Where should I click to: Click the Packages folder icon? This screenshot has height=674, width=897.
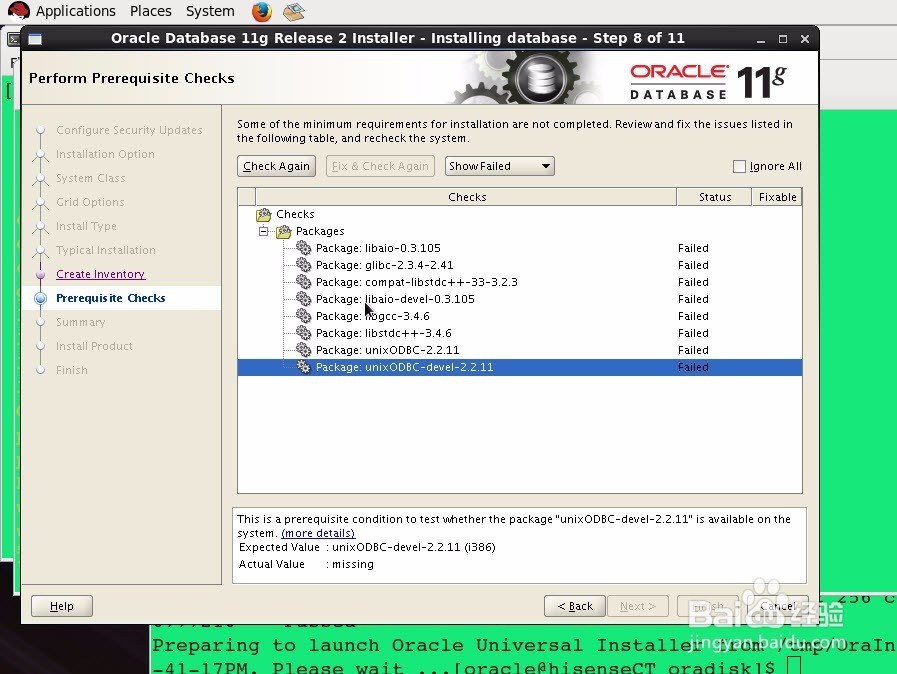pos(284,232)
